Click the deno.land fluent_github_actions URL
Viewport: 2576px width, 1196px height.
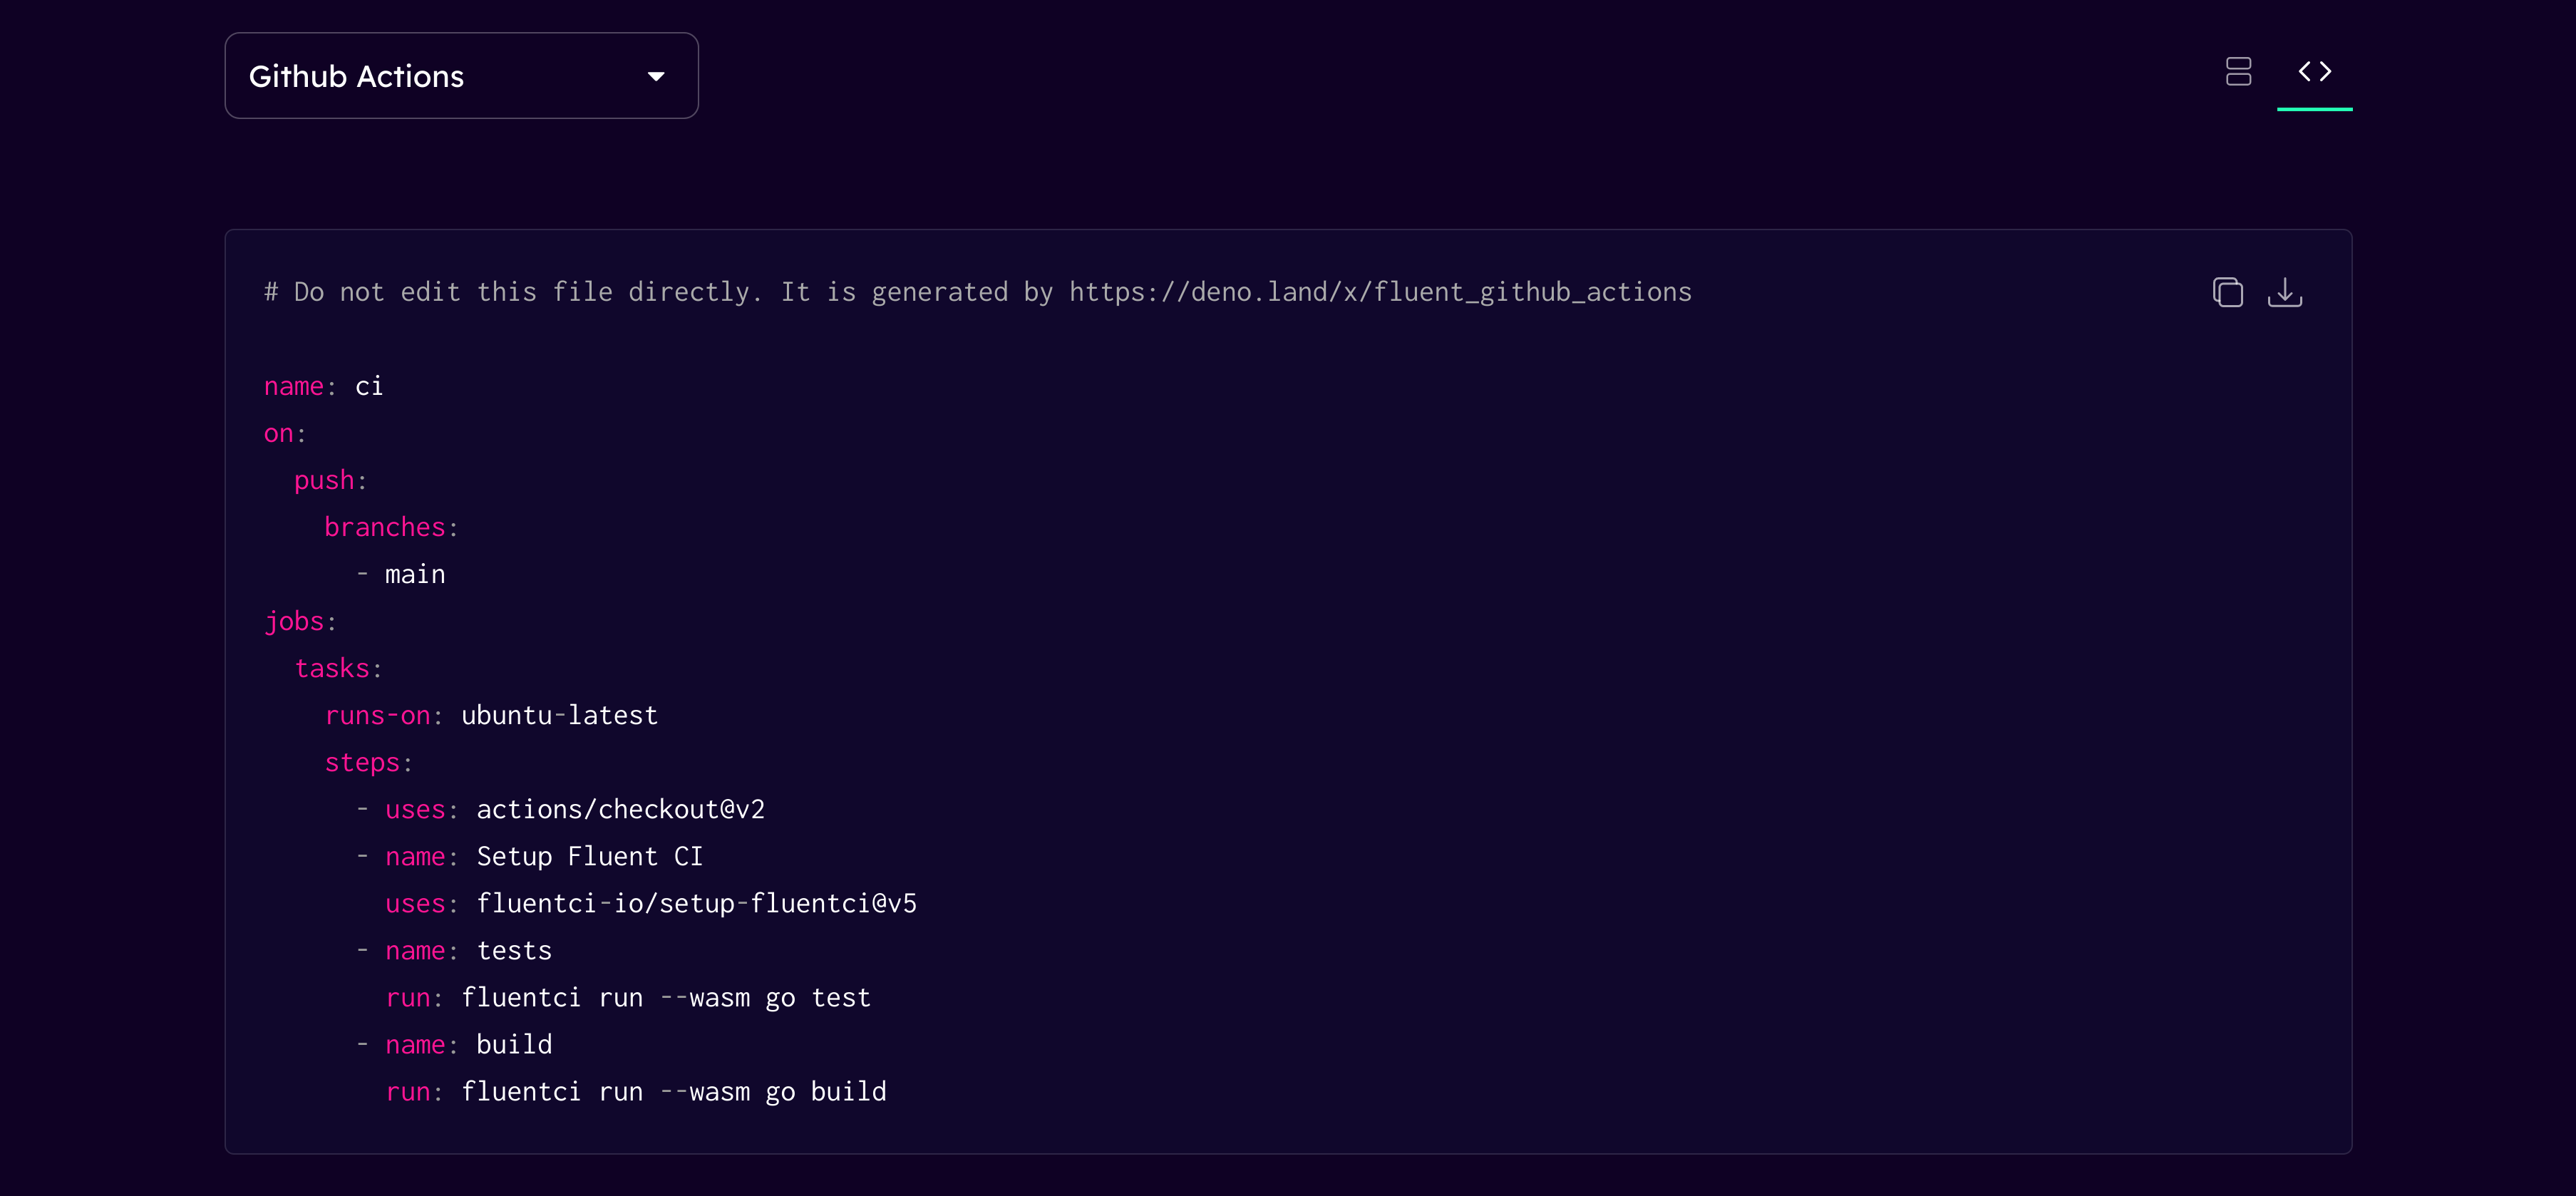coord(1380,292)
